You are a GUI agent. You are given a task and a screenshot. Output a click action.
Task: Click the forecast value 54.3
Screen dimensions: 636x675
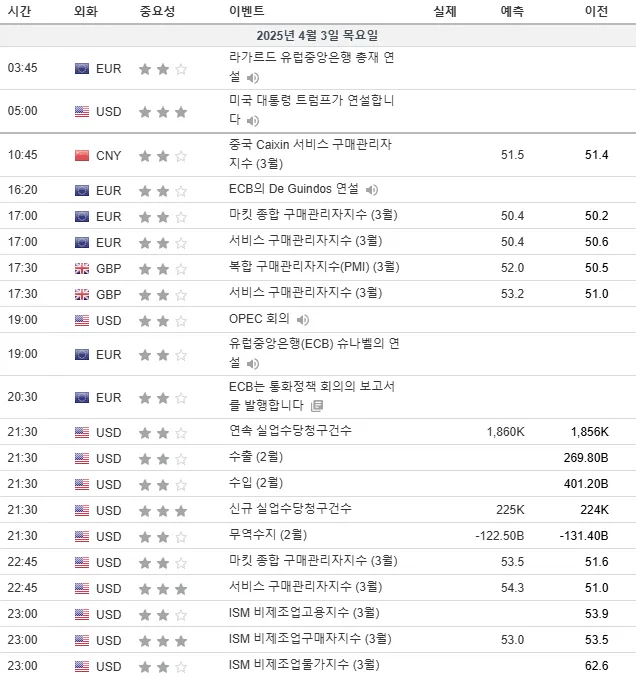point(512,588)
